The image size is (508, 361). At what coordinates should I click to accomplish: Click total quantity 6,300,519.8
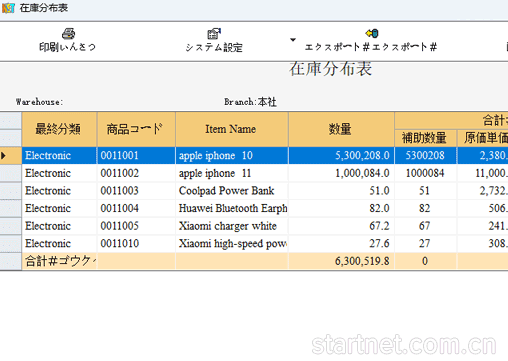pyautogui.click(x=341, y=261)
